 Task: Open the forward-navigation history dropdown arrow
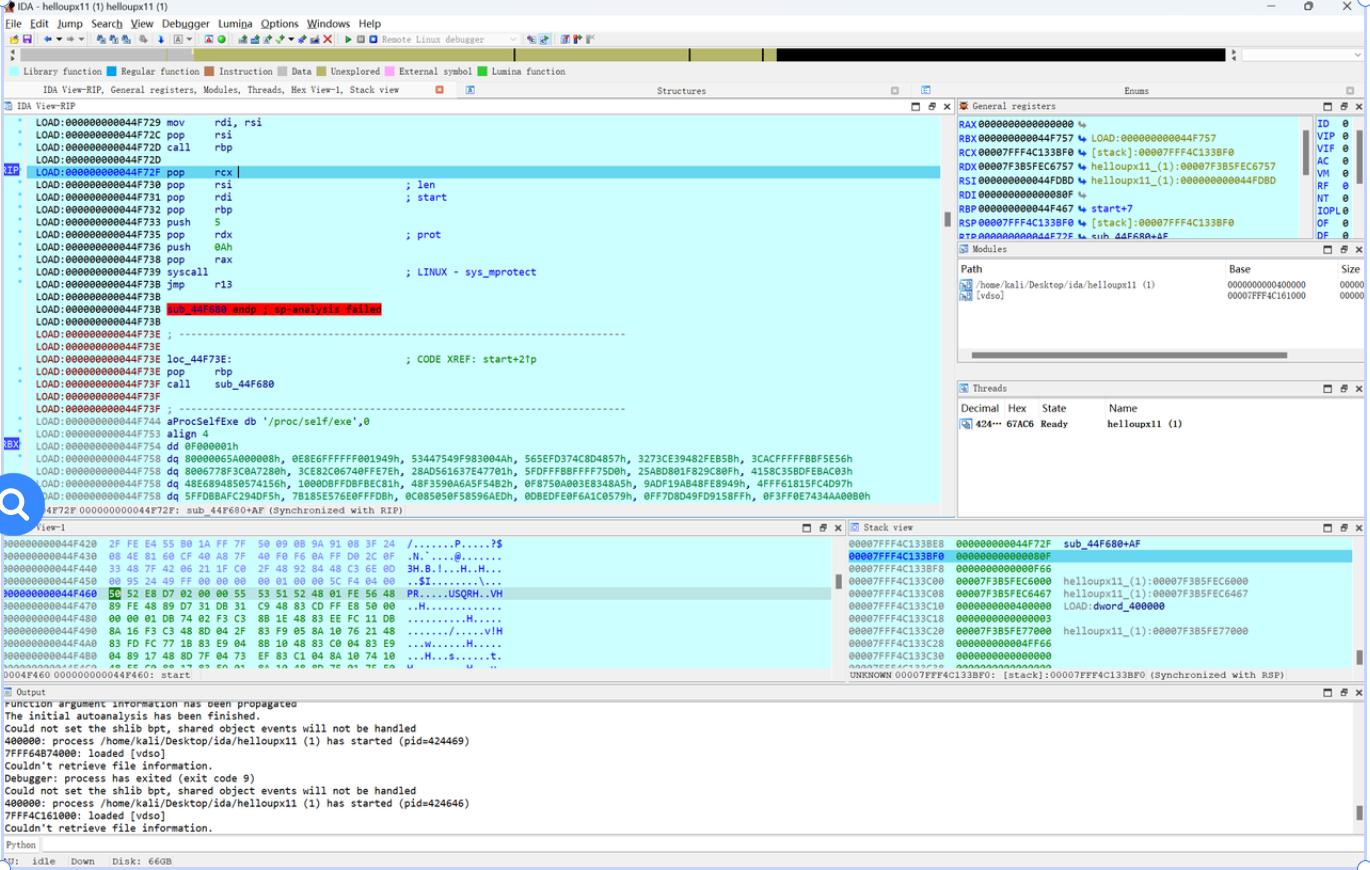(x=81, y=39)
